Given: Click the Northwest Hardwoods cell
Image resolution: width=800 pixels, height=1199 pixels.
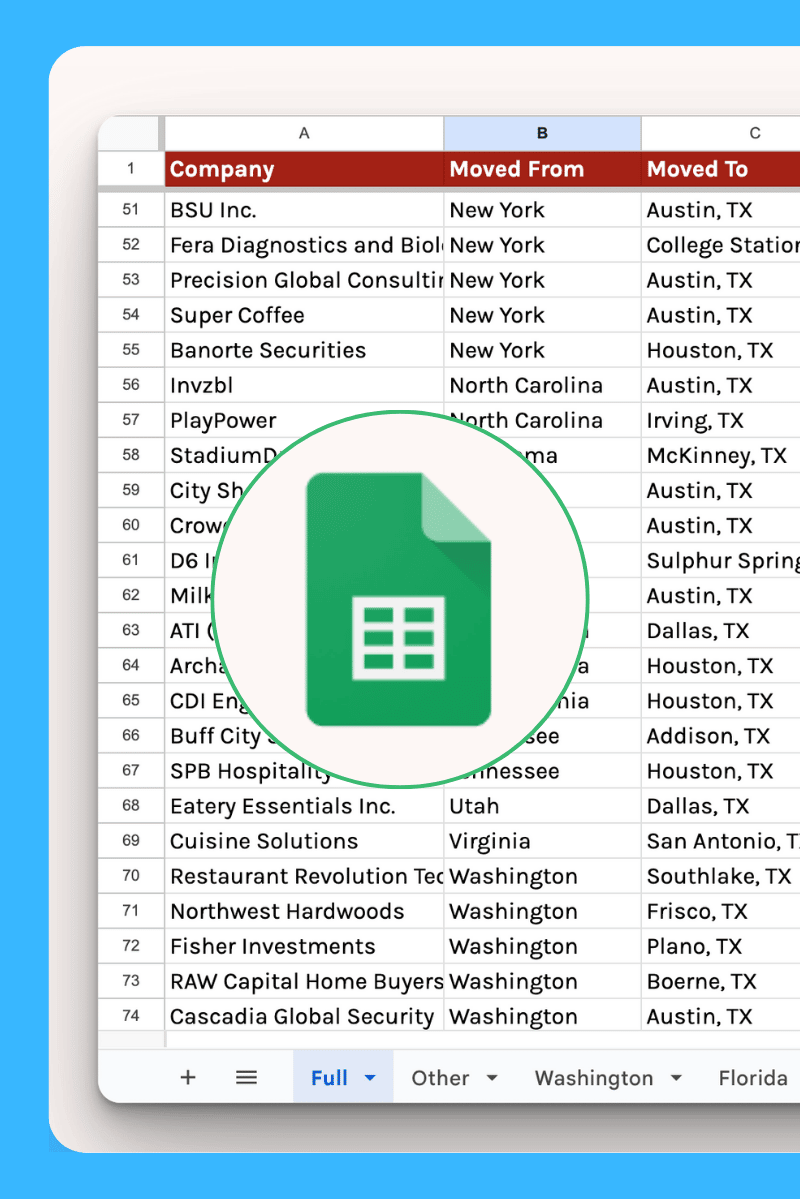Looking at the screenshot, I should pyautogui.click(x=304, y=911).
